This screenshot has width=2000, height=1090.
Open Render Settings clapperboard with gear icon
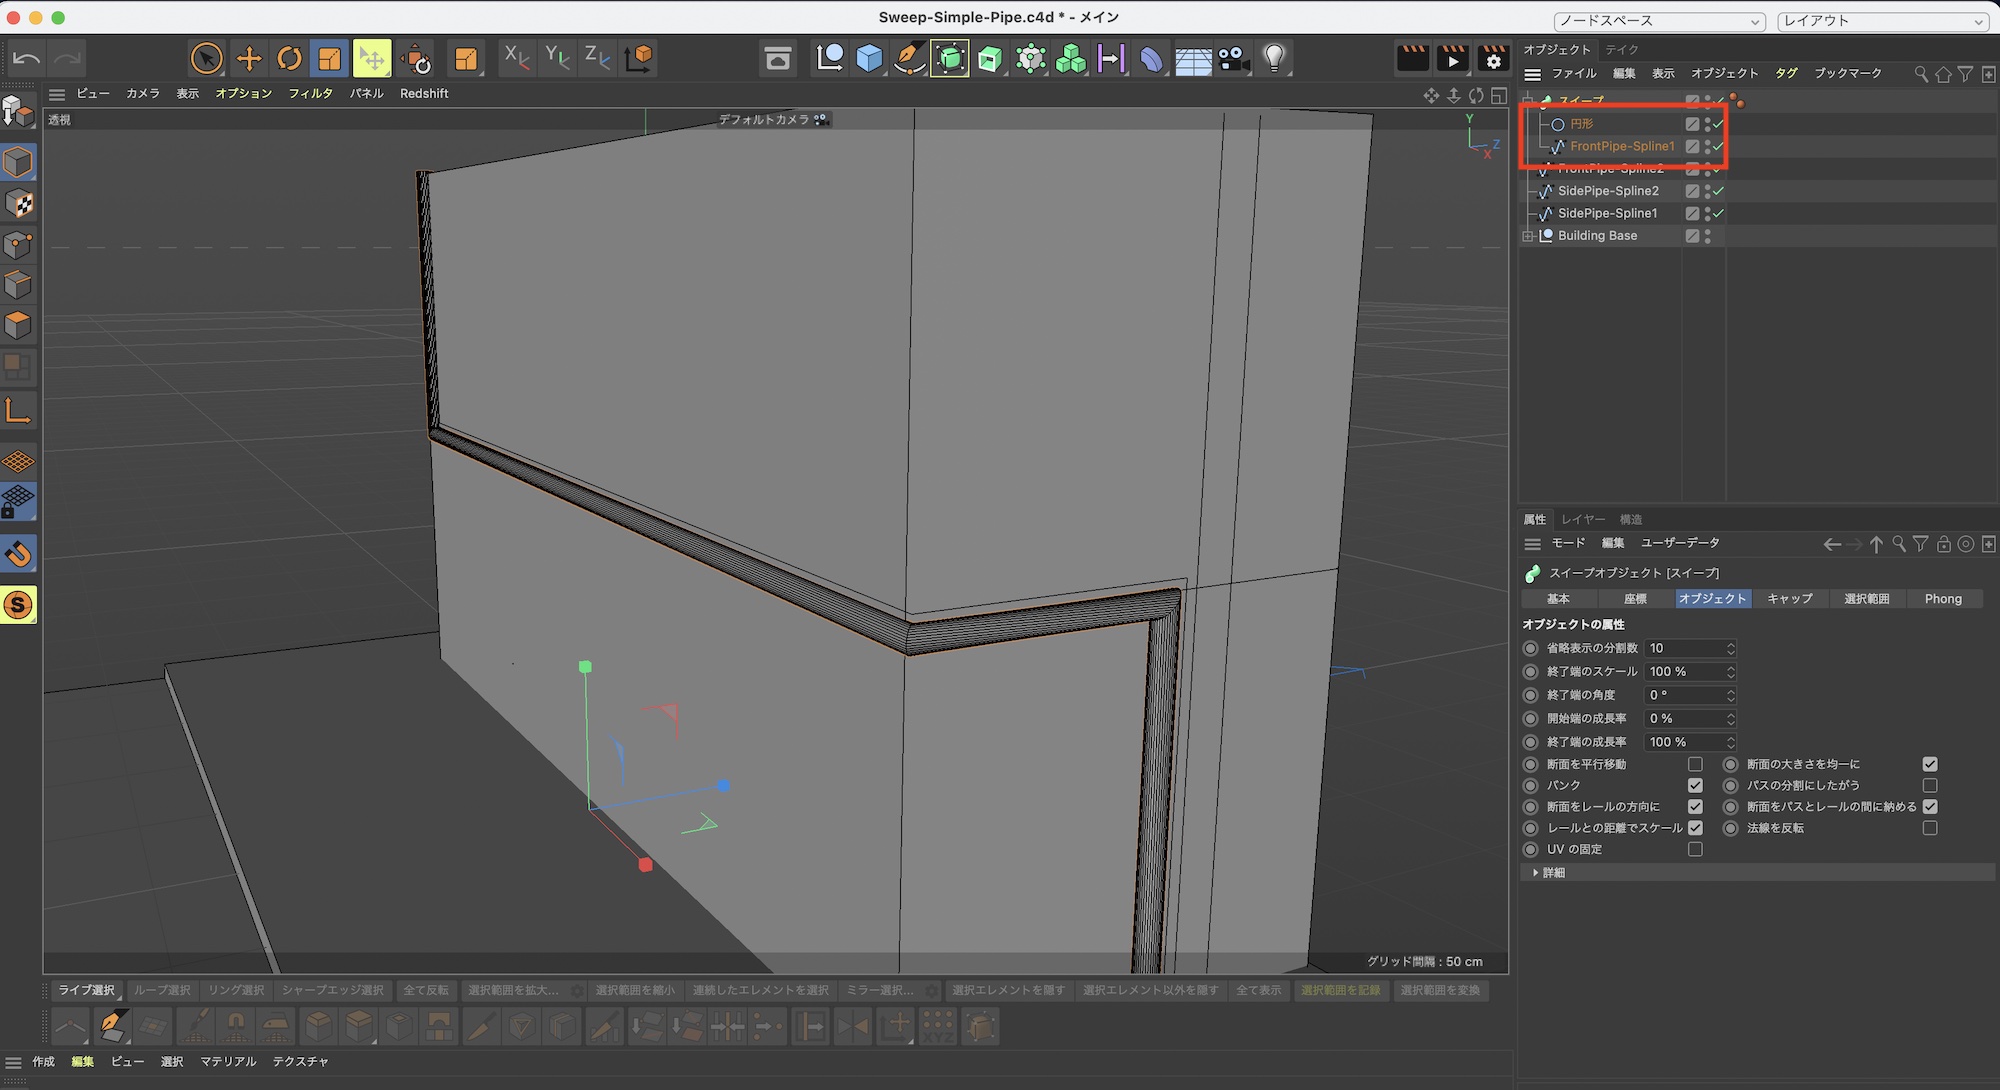pos(1493,59)
